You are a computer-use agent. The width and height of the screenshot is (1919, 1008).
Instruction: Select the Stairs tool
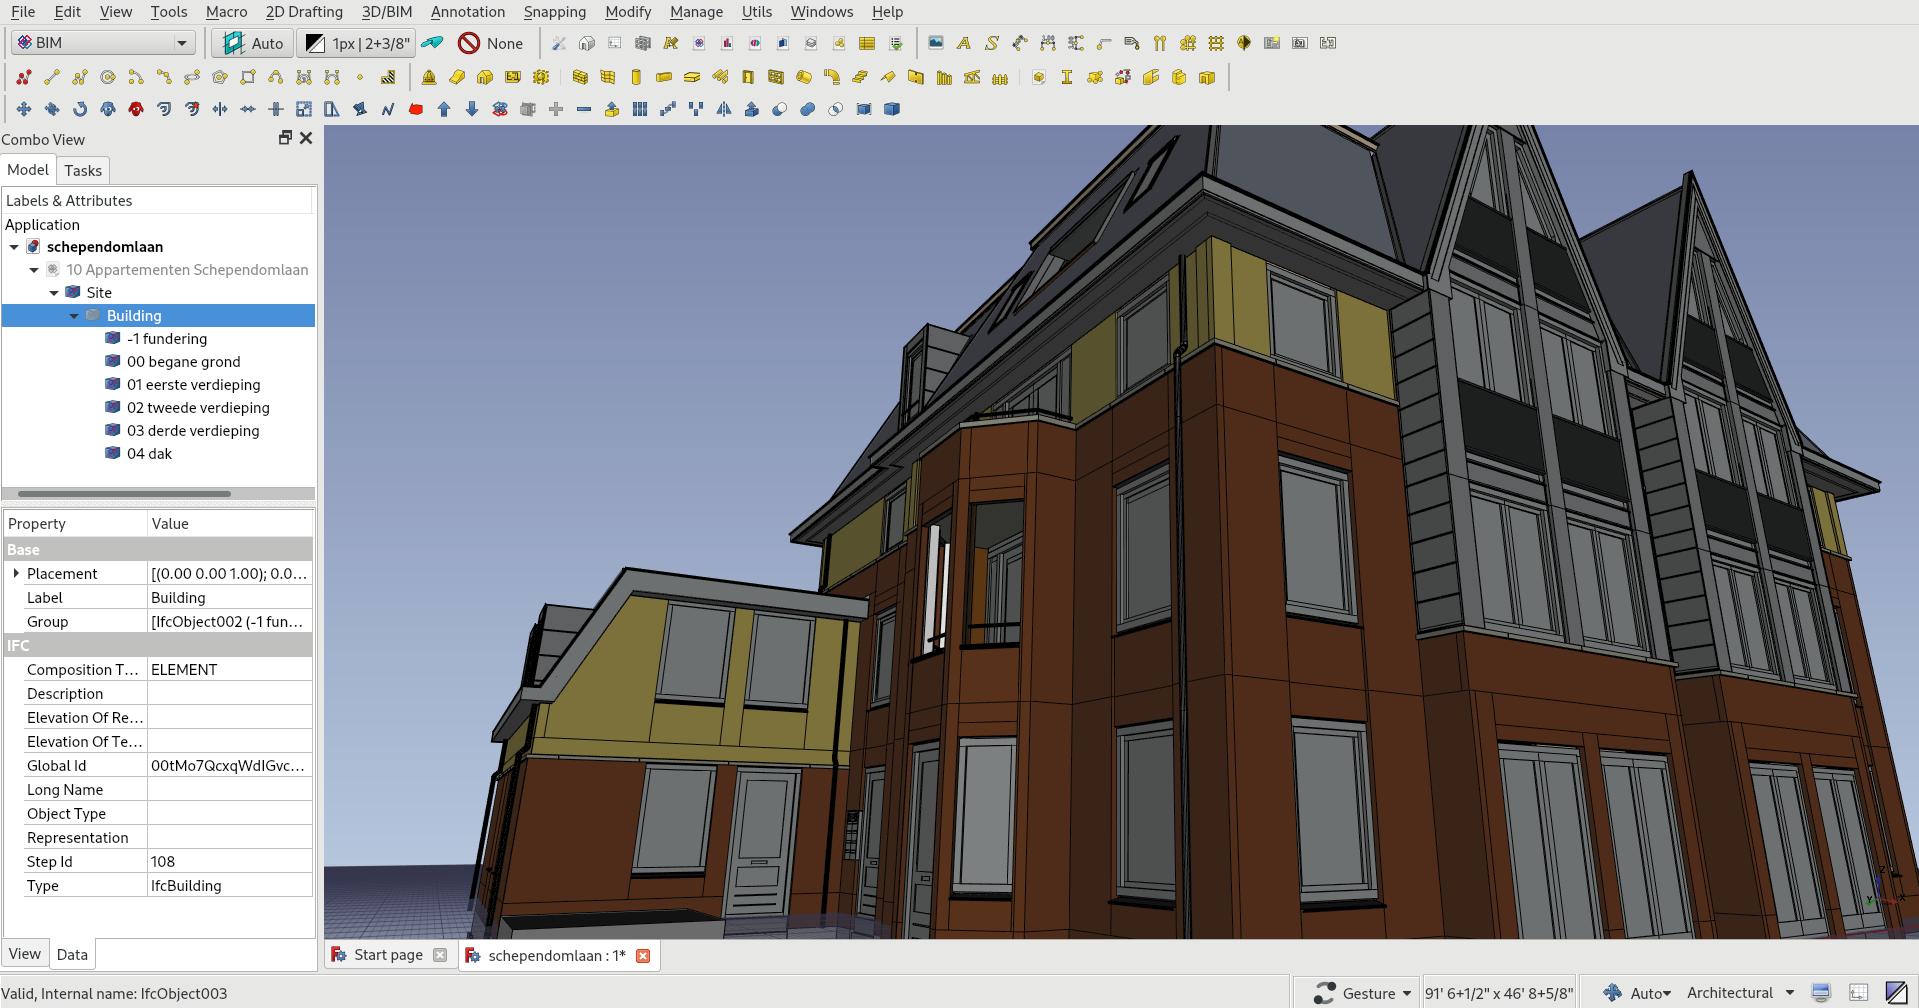[x=858, y=77]
